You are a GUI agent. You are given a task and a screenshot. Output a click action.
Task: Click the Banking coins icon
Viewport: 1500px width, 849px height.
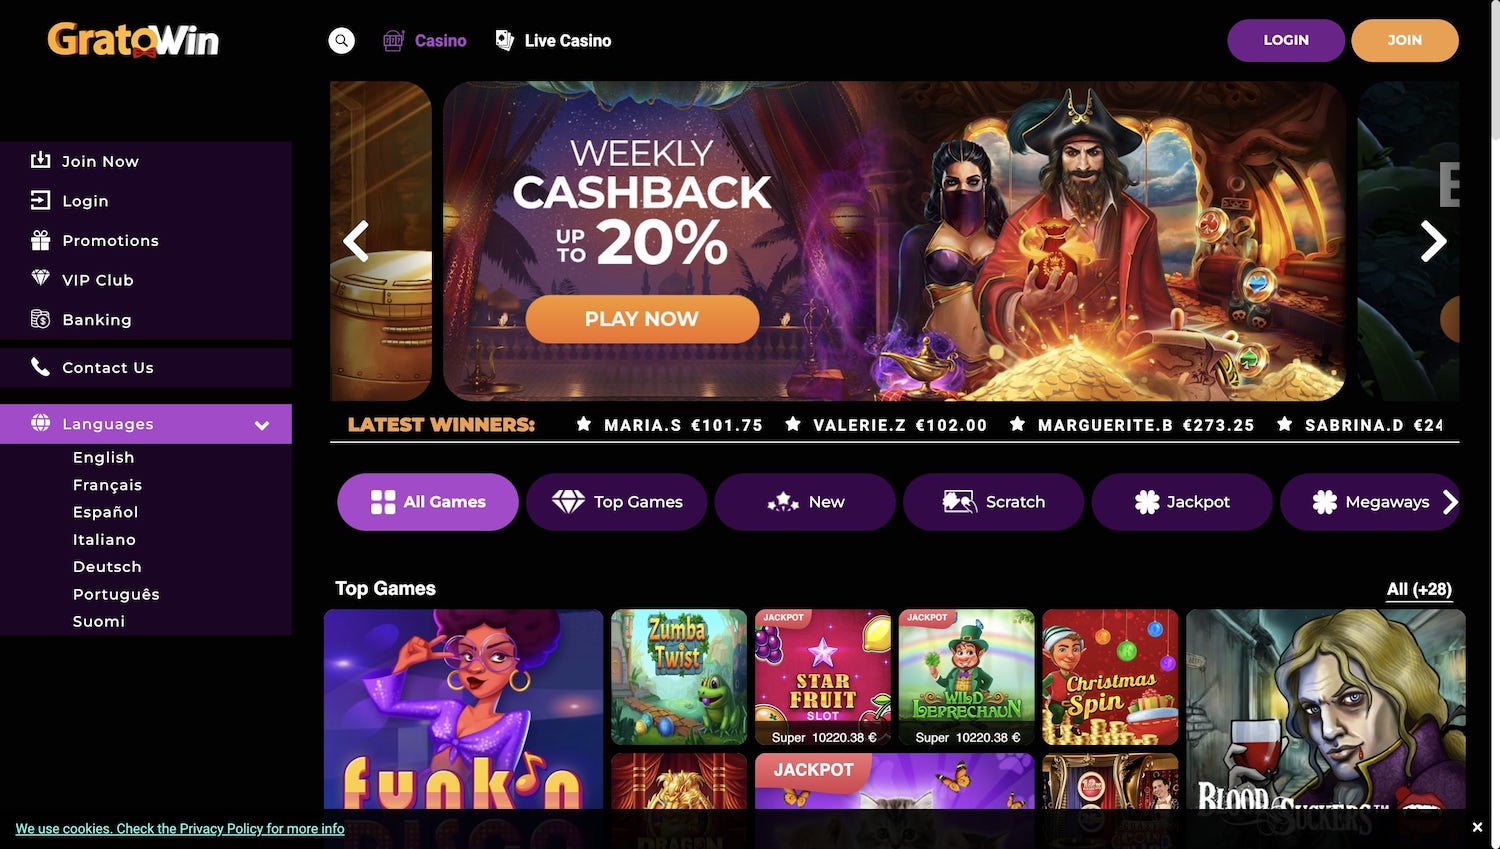[40, 319]
